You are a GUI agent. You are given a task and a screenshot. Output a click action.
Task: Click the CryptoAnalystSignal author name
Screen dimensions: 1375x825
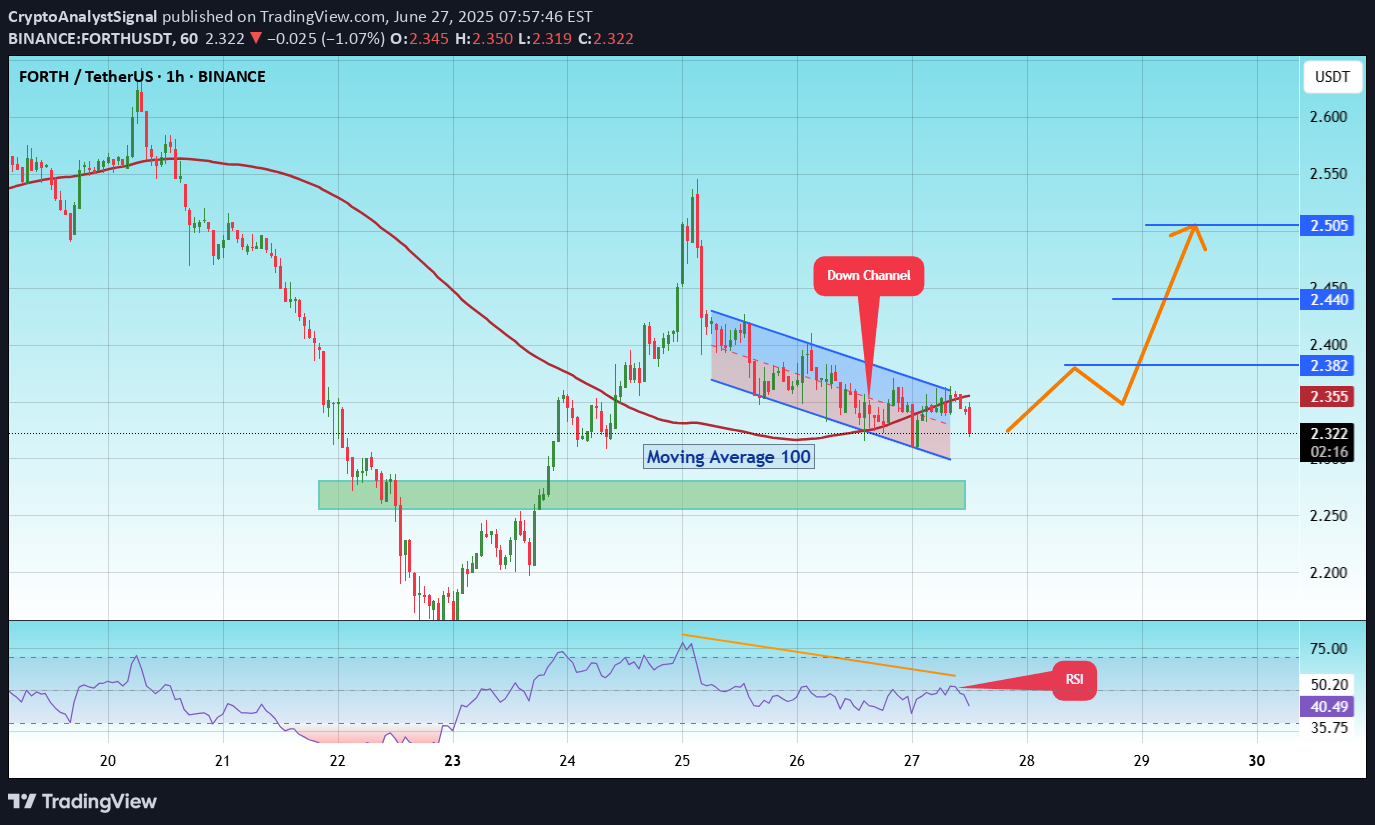82,17
